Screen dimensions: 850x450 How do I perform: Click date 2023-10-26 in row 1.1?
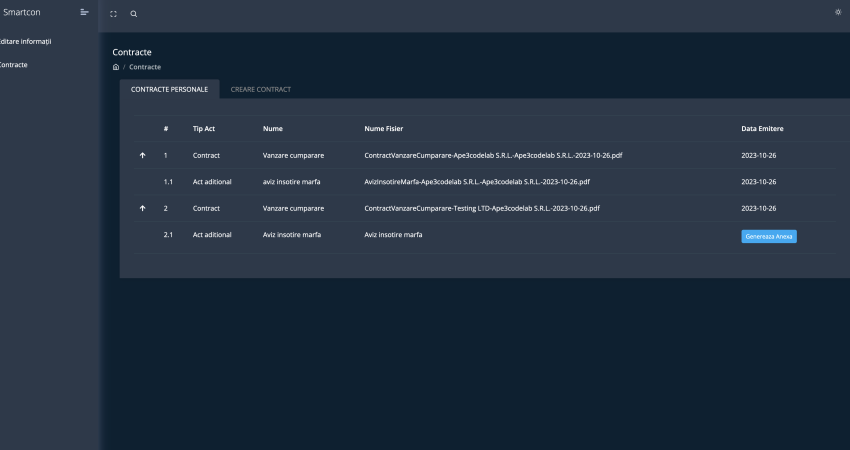coord(758,182)
